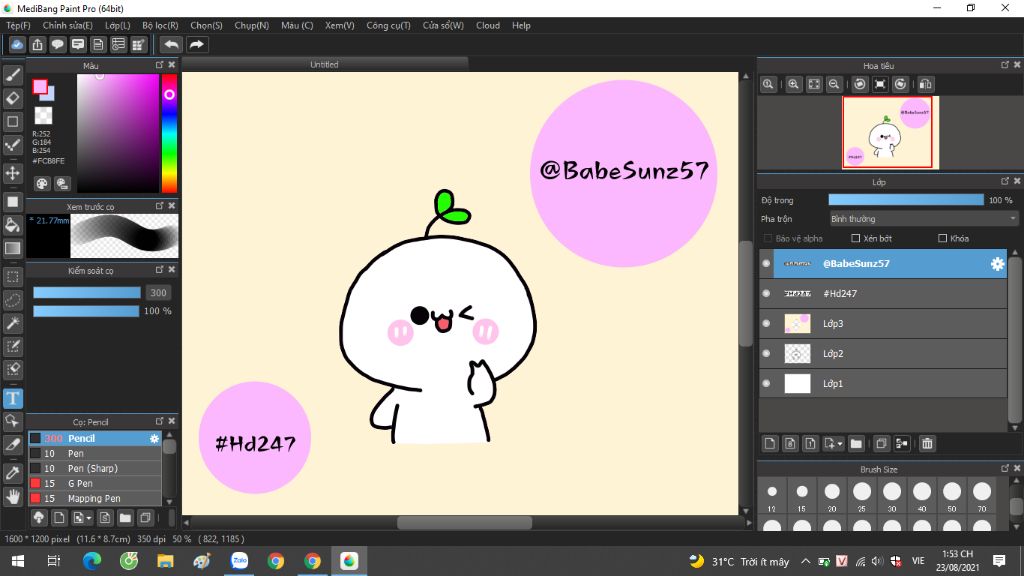Toggle the Bảo vệ alpha checkbox
Viewport: 1024px width, 576px height.
click(768, 238)
